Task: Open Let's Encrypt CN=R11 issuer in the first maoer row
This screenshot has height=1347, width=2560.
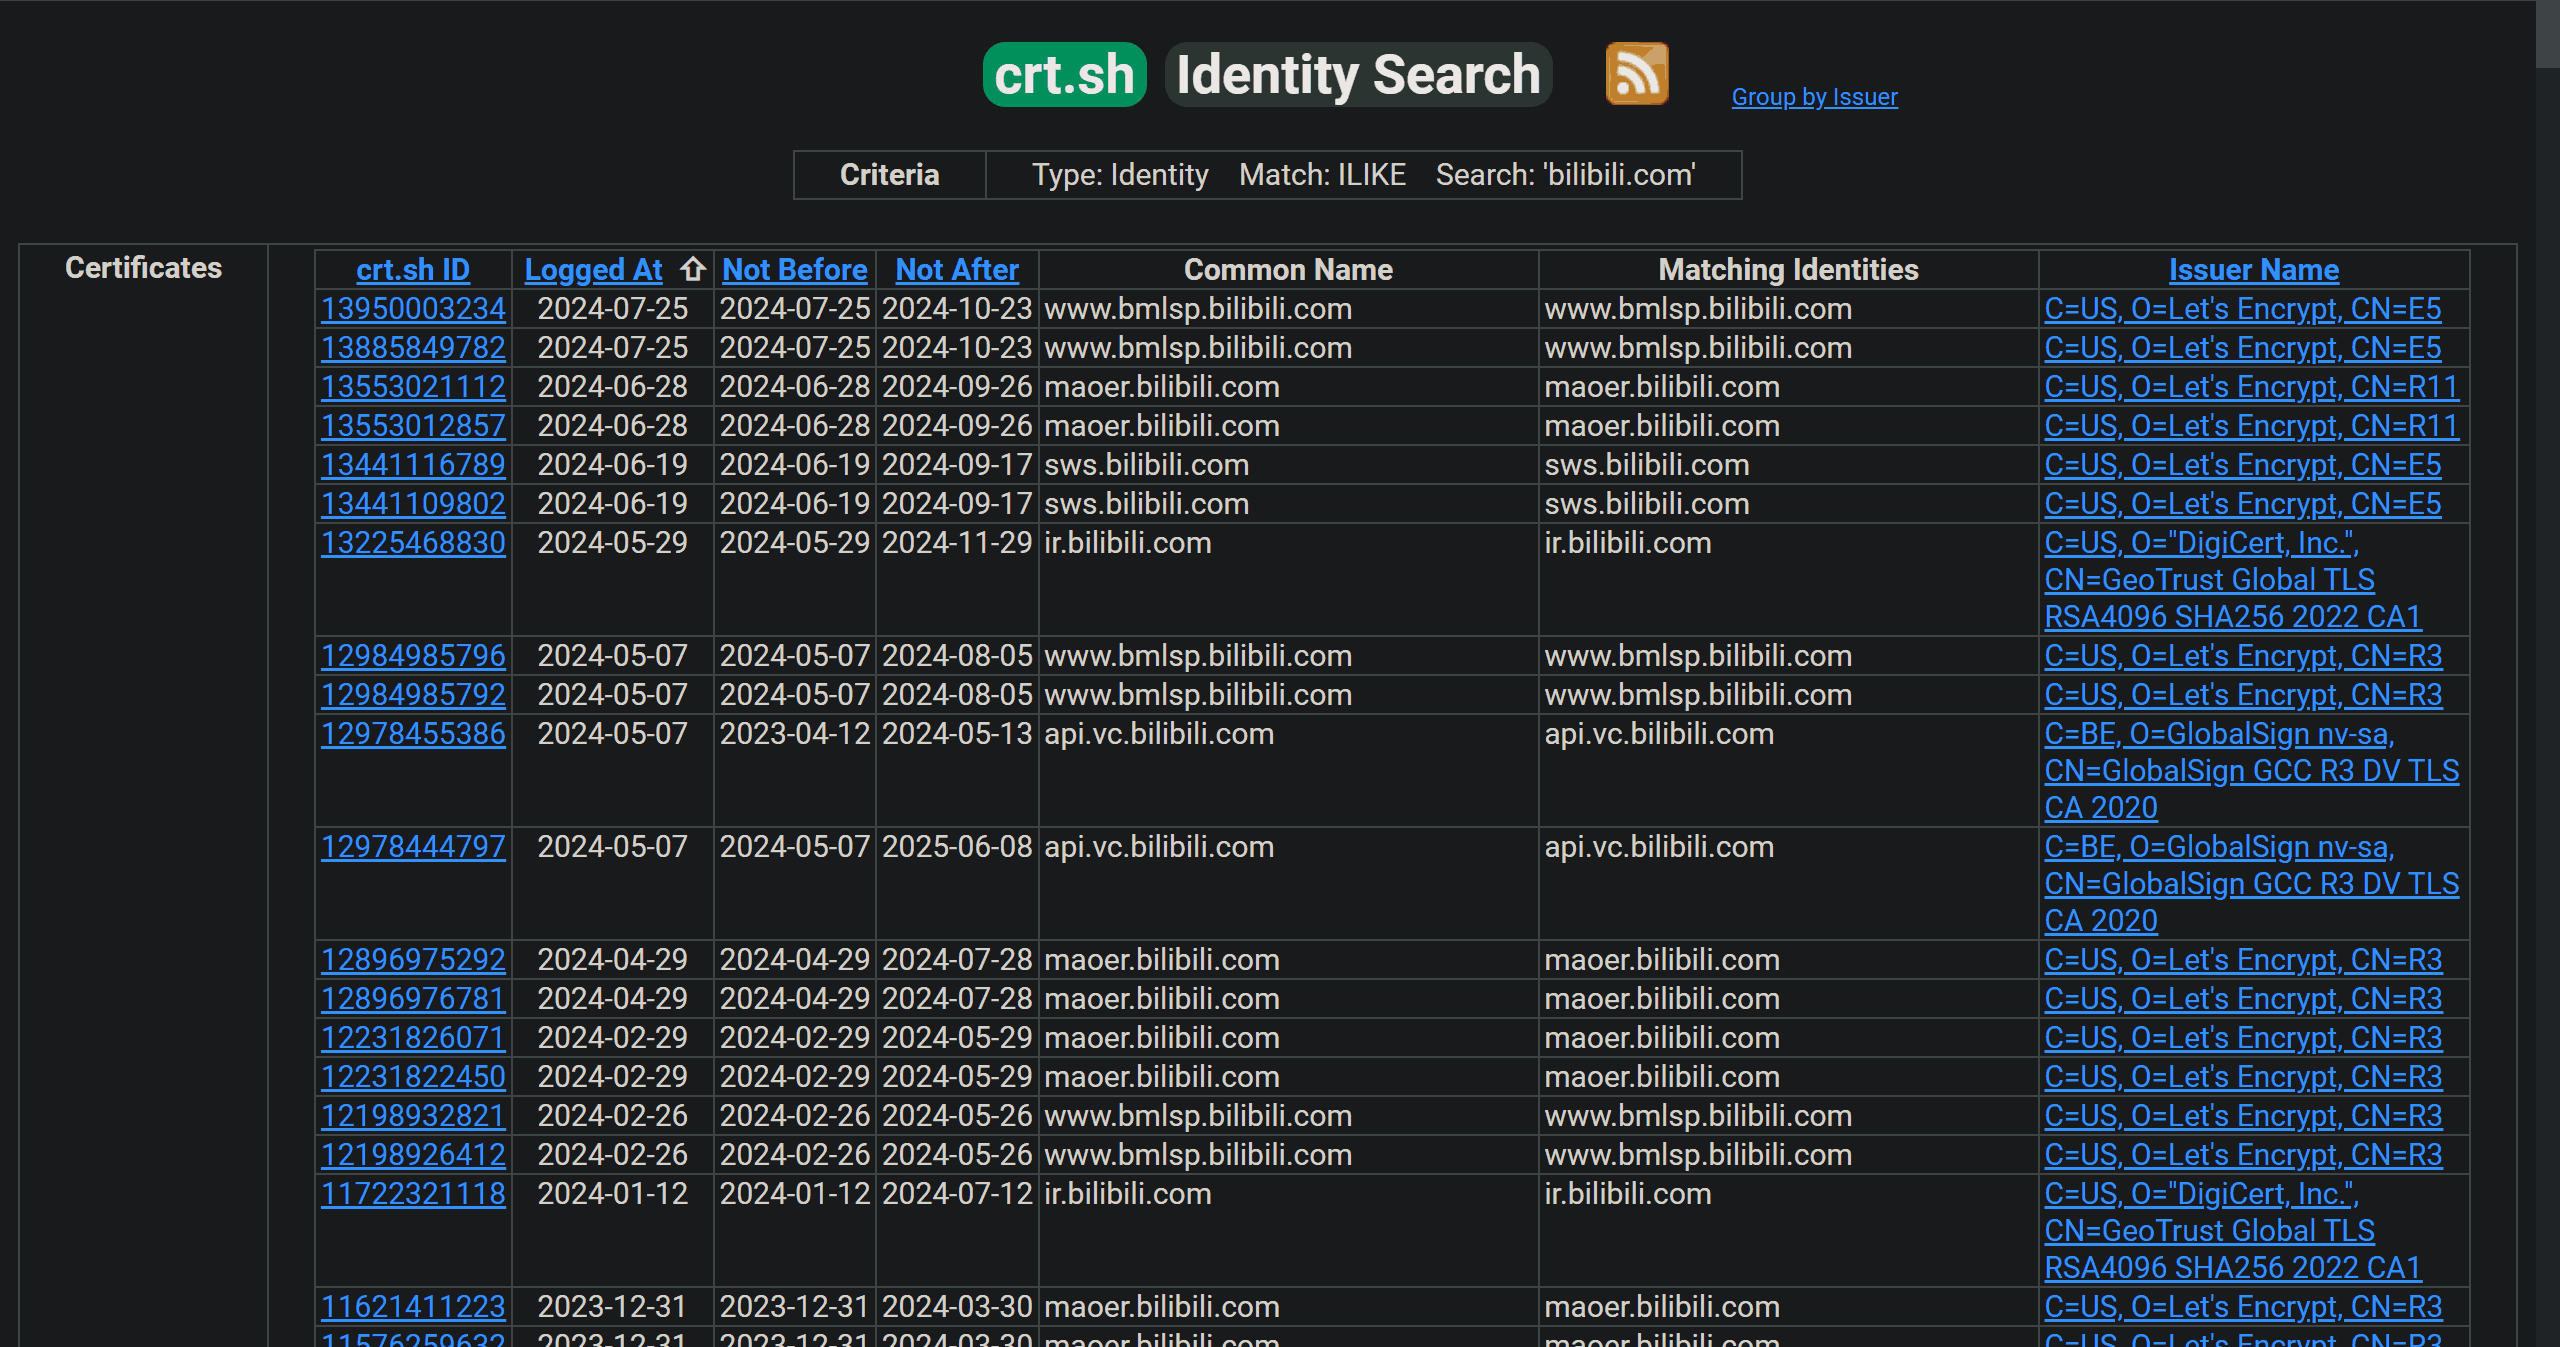Action: (x=2250, y=387)
